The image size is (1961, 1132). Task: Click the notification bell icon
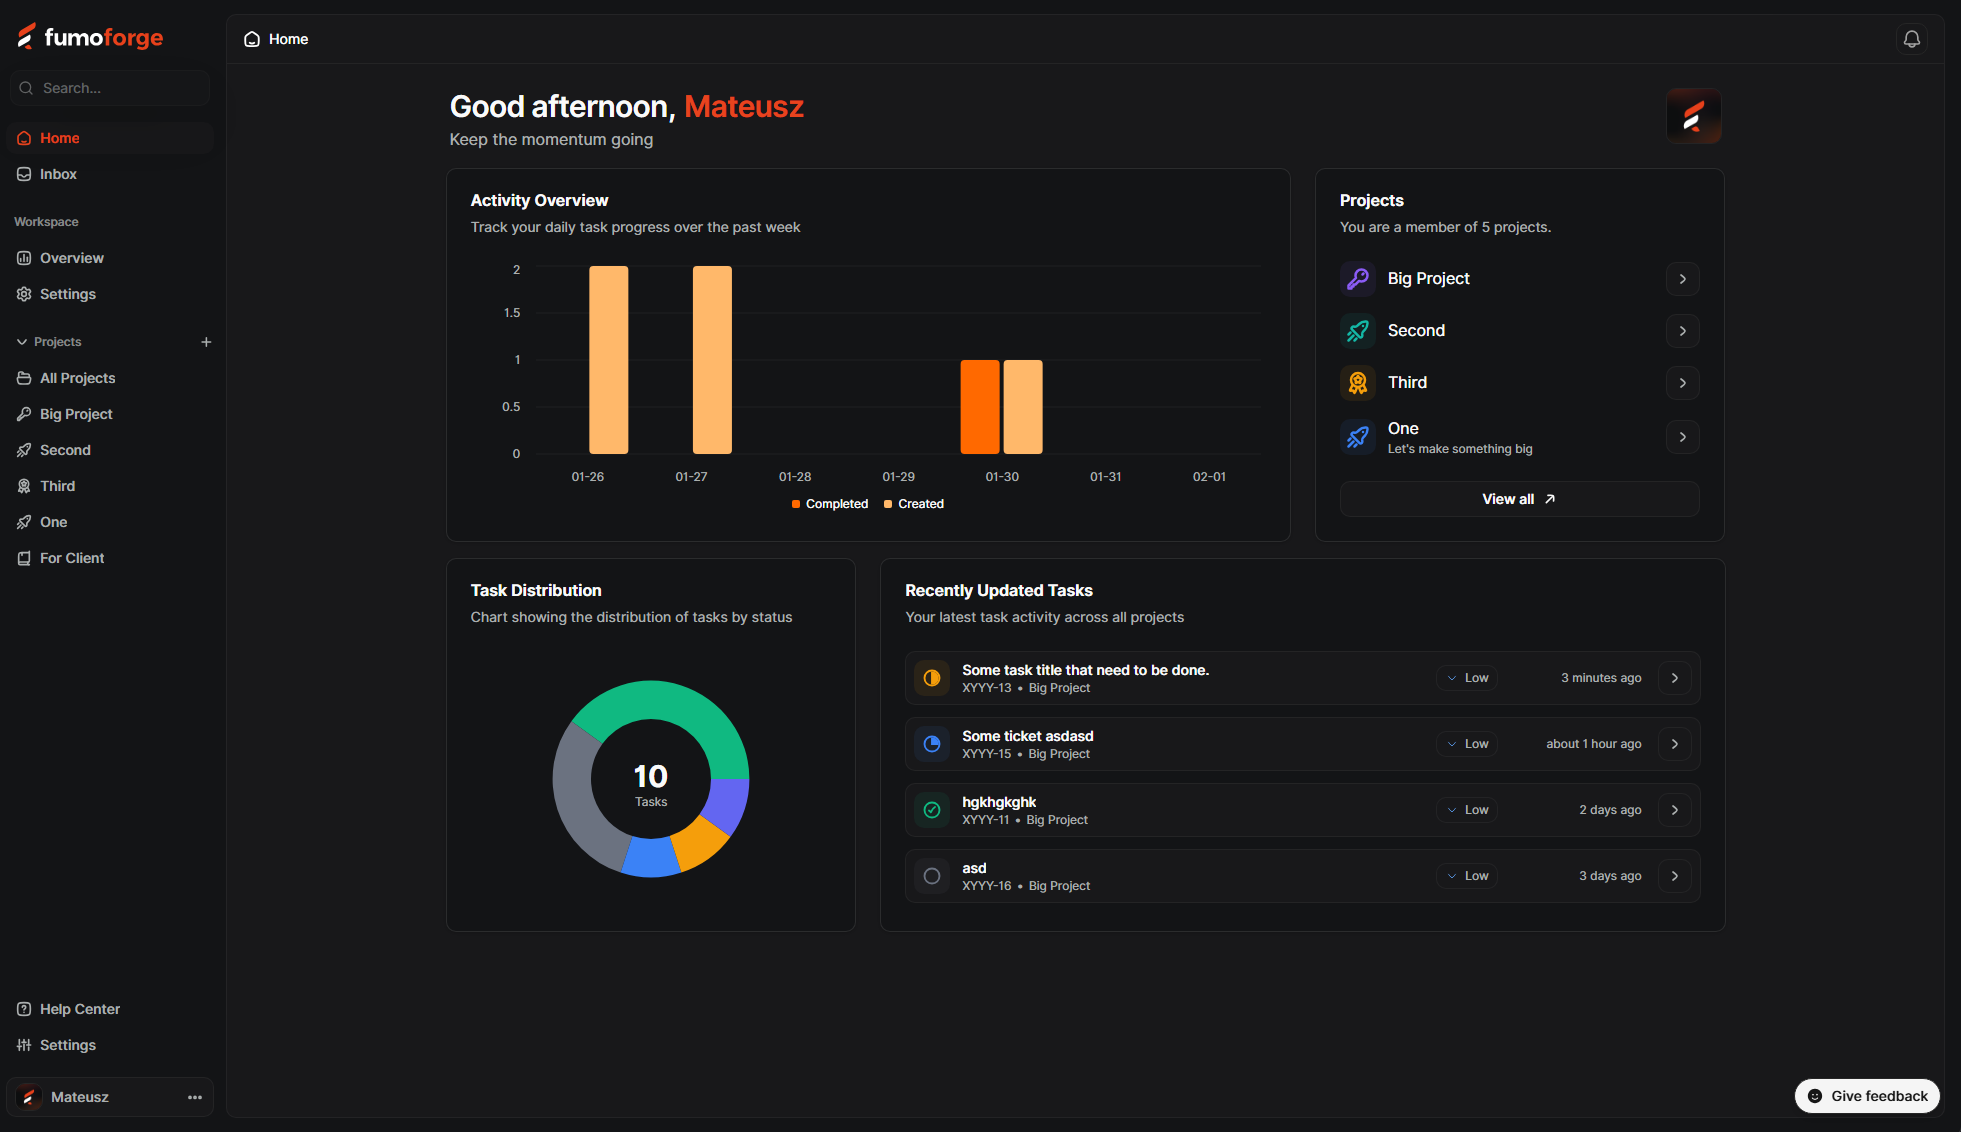(x=1911, y=39)
